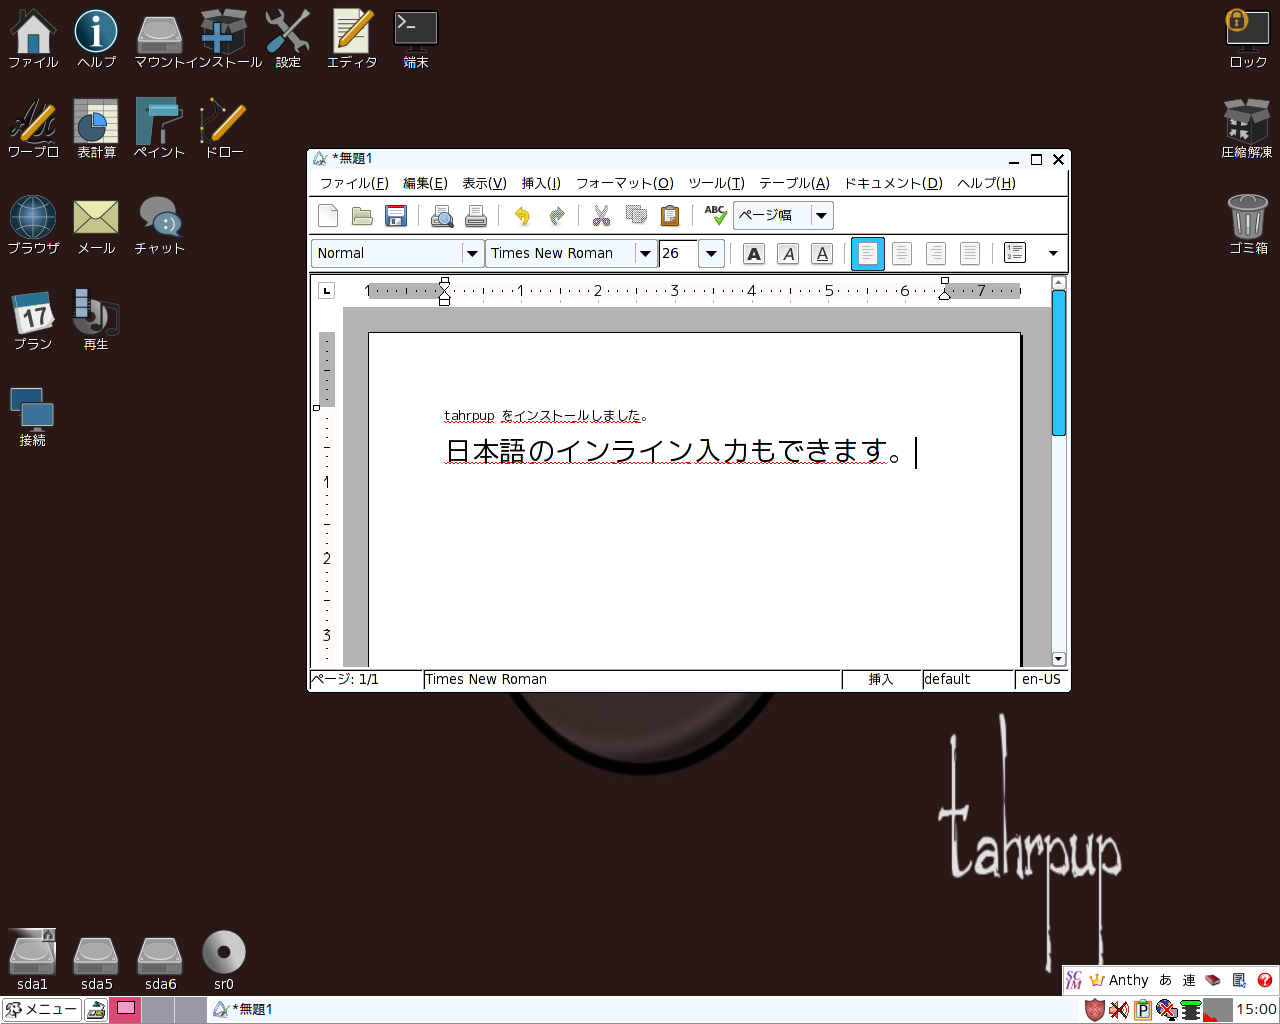The height and width of the screenshot is (1024, 1280).
Task: Open the 圧縮解凍 archive desktop icon
Action: (1247, 130)
